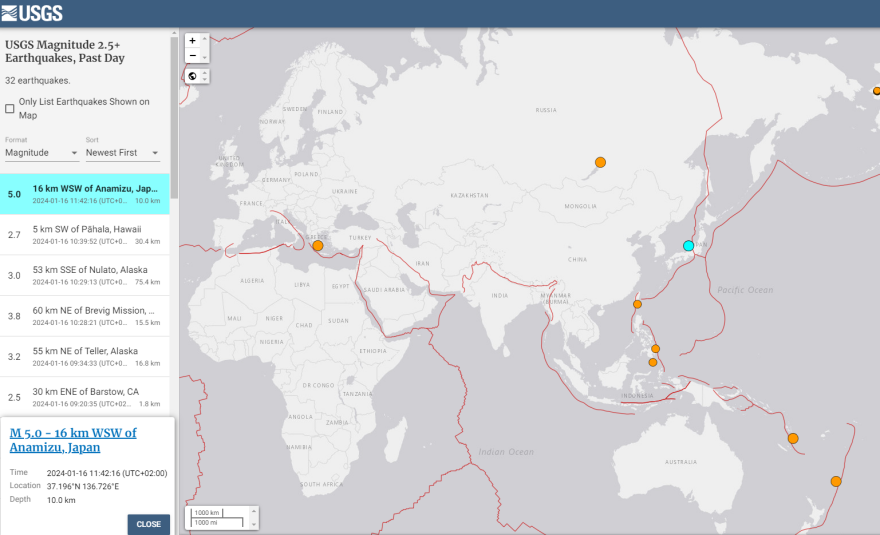Enable Only List Earthquakes Shown on Map
Image resolution: width=880 pixels, height=535 pixels.
click(x=10, y=108)
